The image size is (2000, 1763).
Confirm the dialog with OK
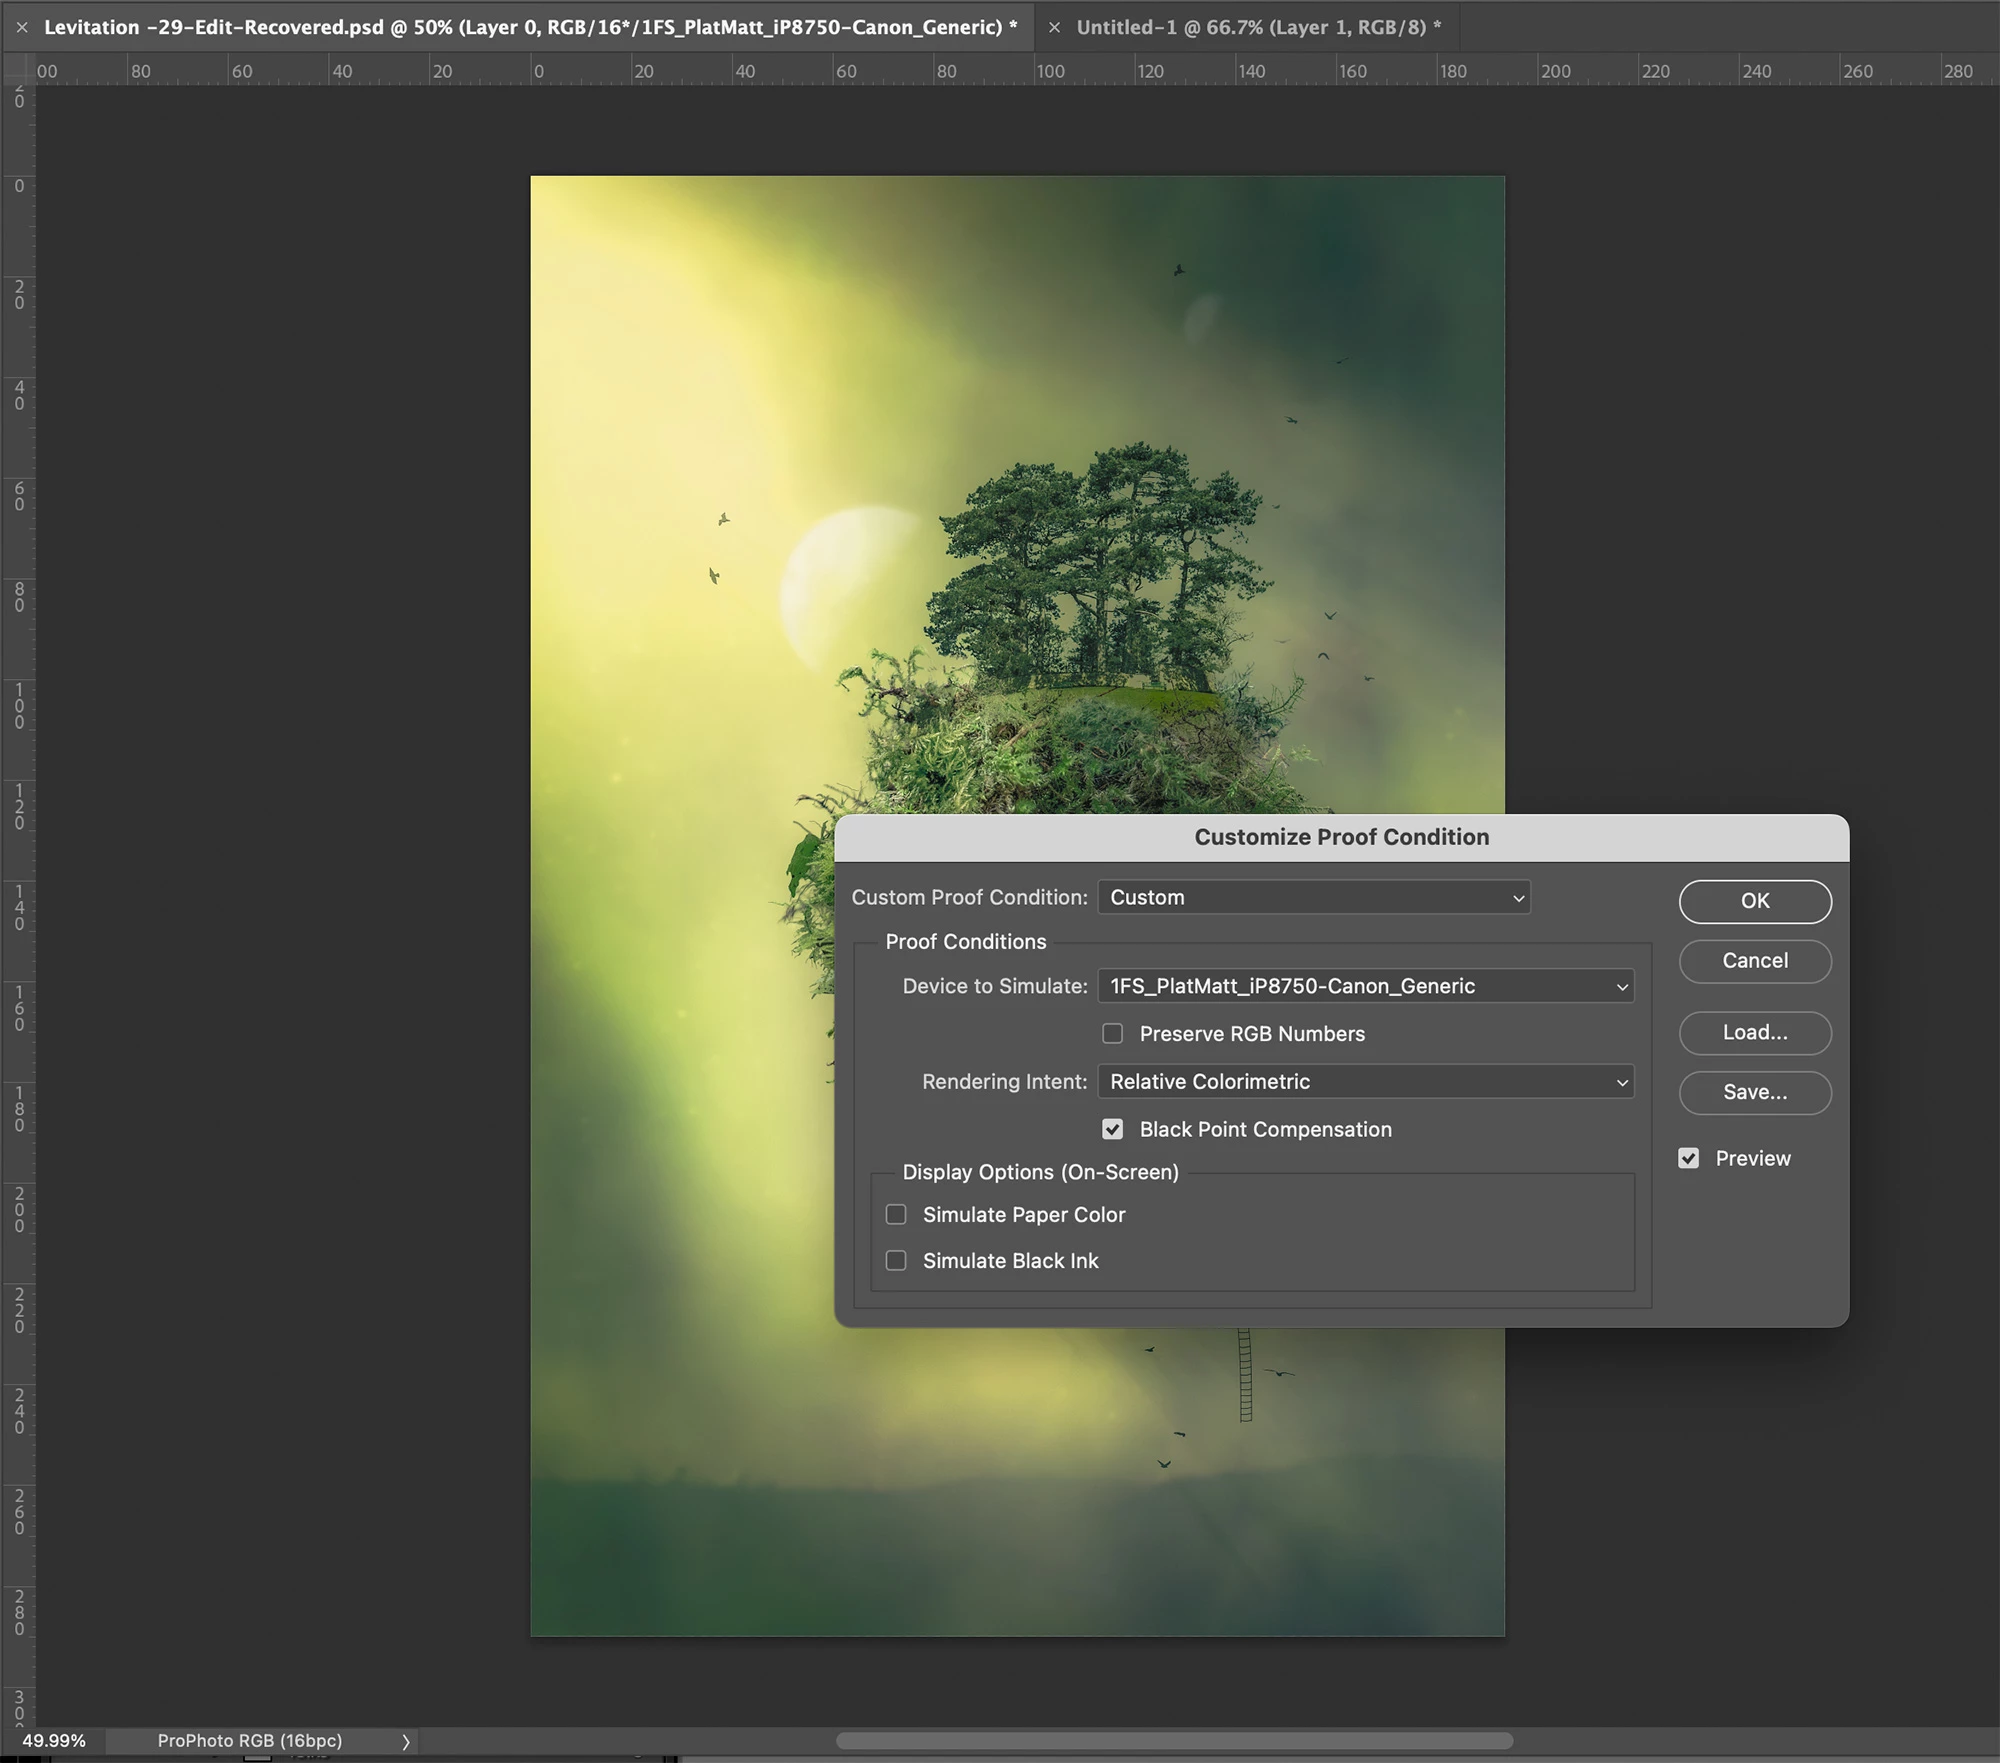point(1755,901)
